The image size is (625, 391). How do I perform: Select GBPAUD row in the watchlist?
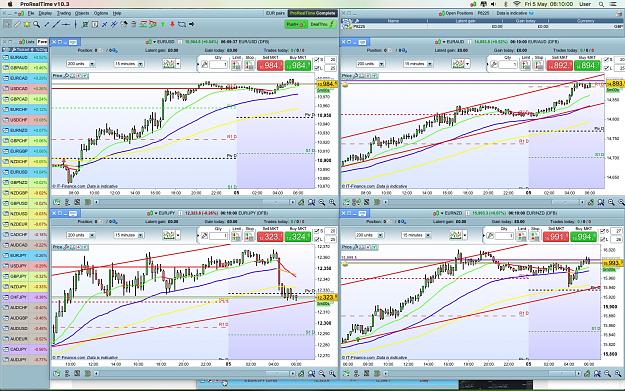(x=25, y=68)
